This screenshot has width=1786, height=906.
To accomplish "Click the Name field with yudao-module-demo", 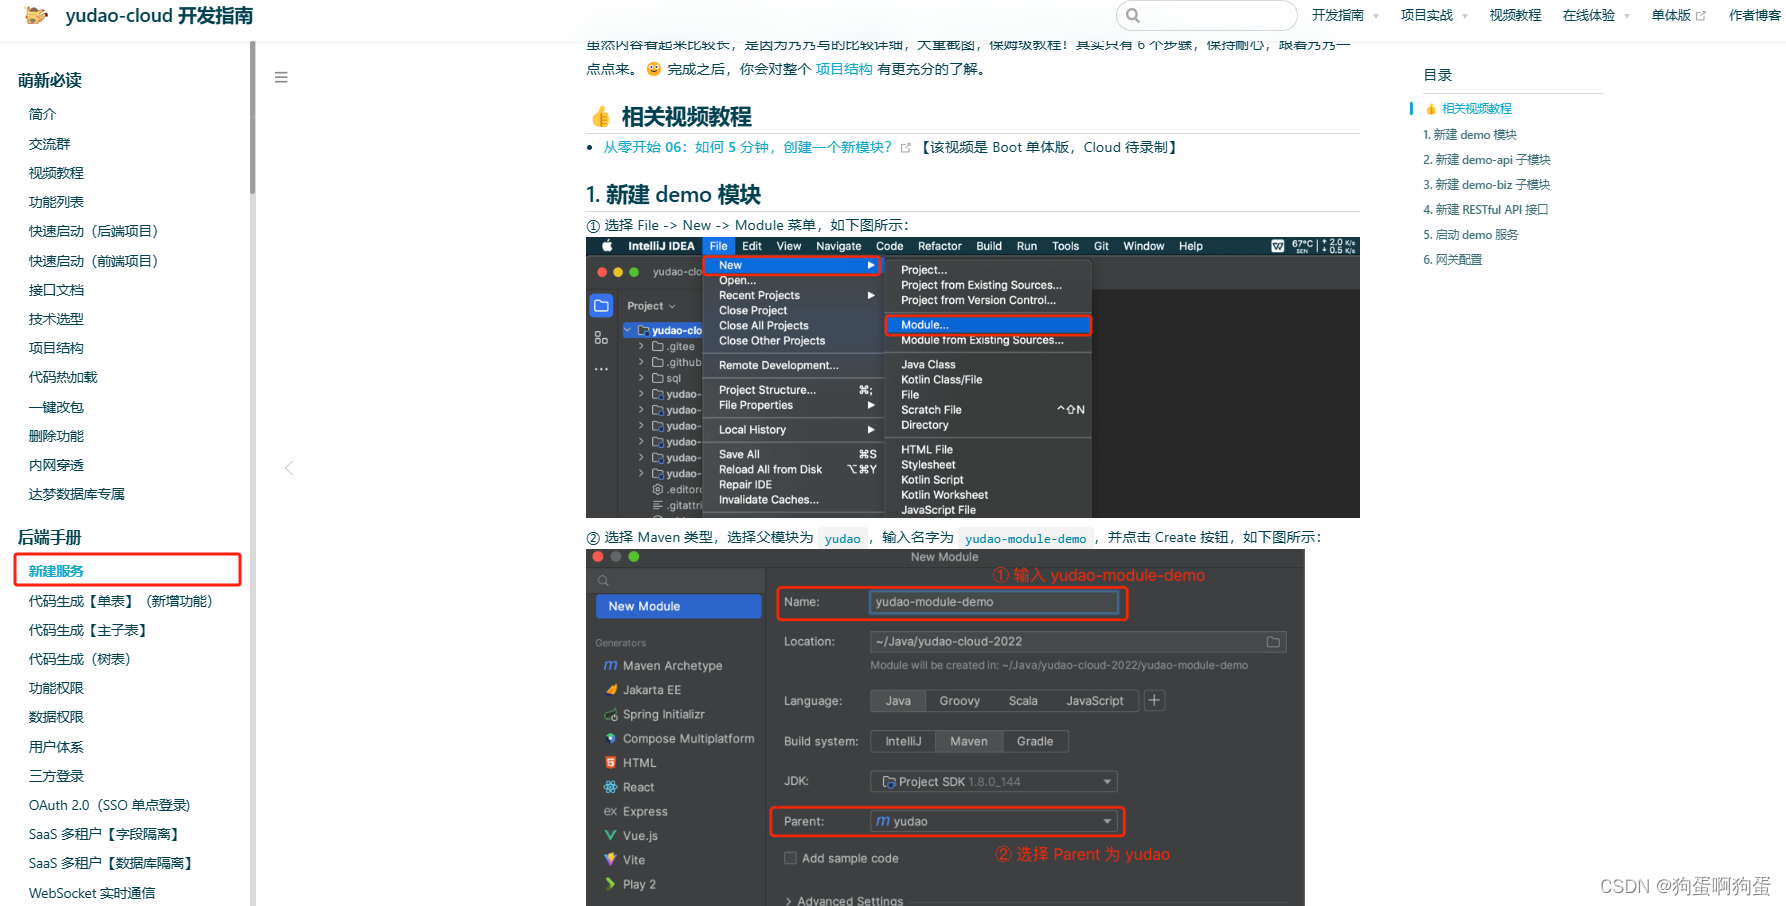I will [x=994, y=602].
